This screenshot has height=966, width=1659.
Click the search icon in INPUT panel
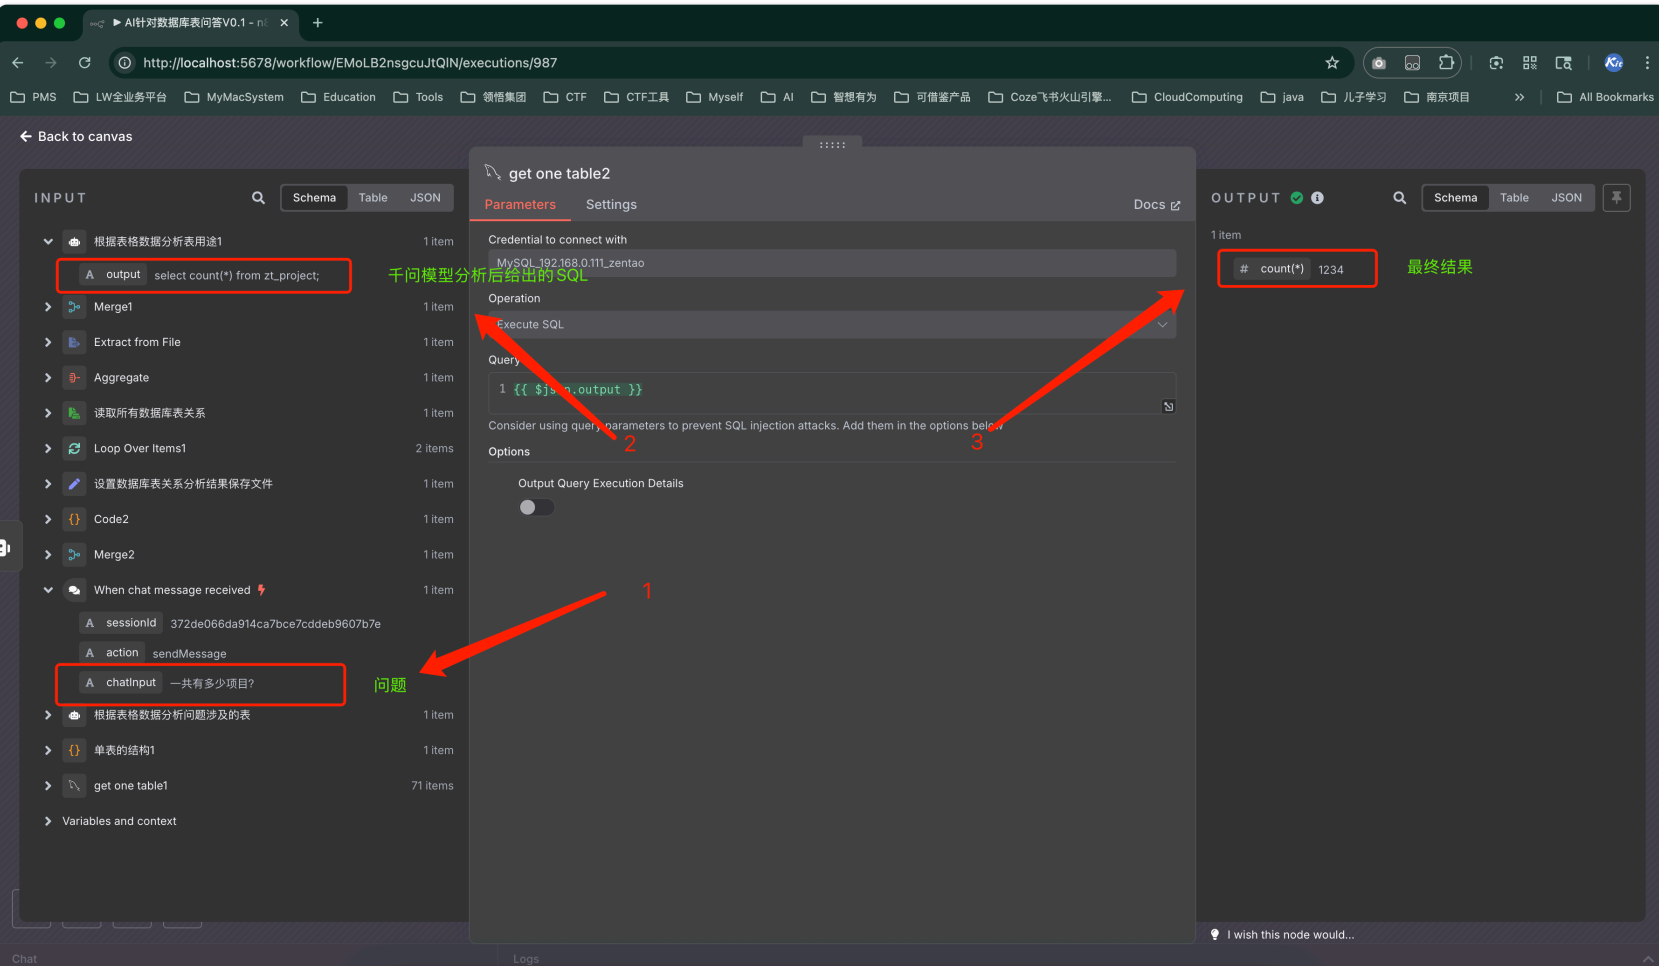(x=258, y=198)
